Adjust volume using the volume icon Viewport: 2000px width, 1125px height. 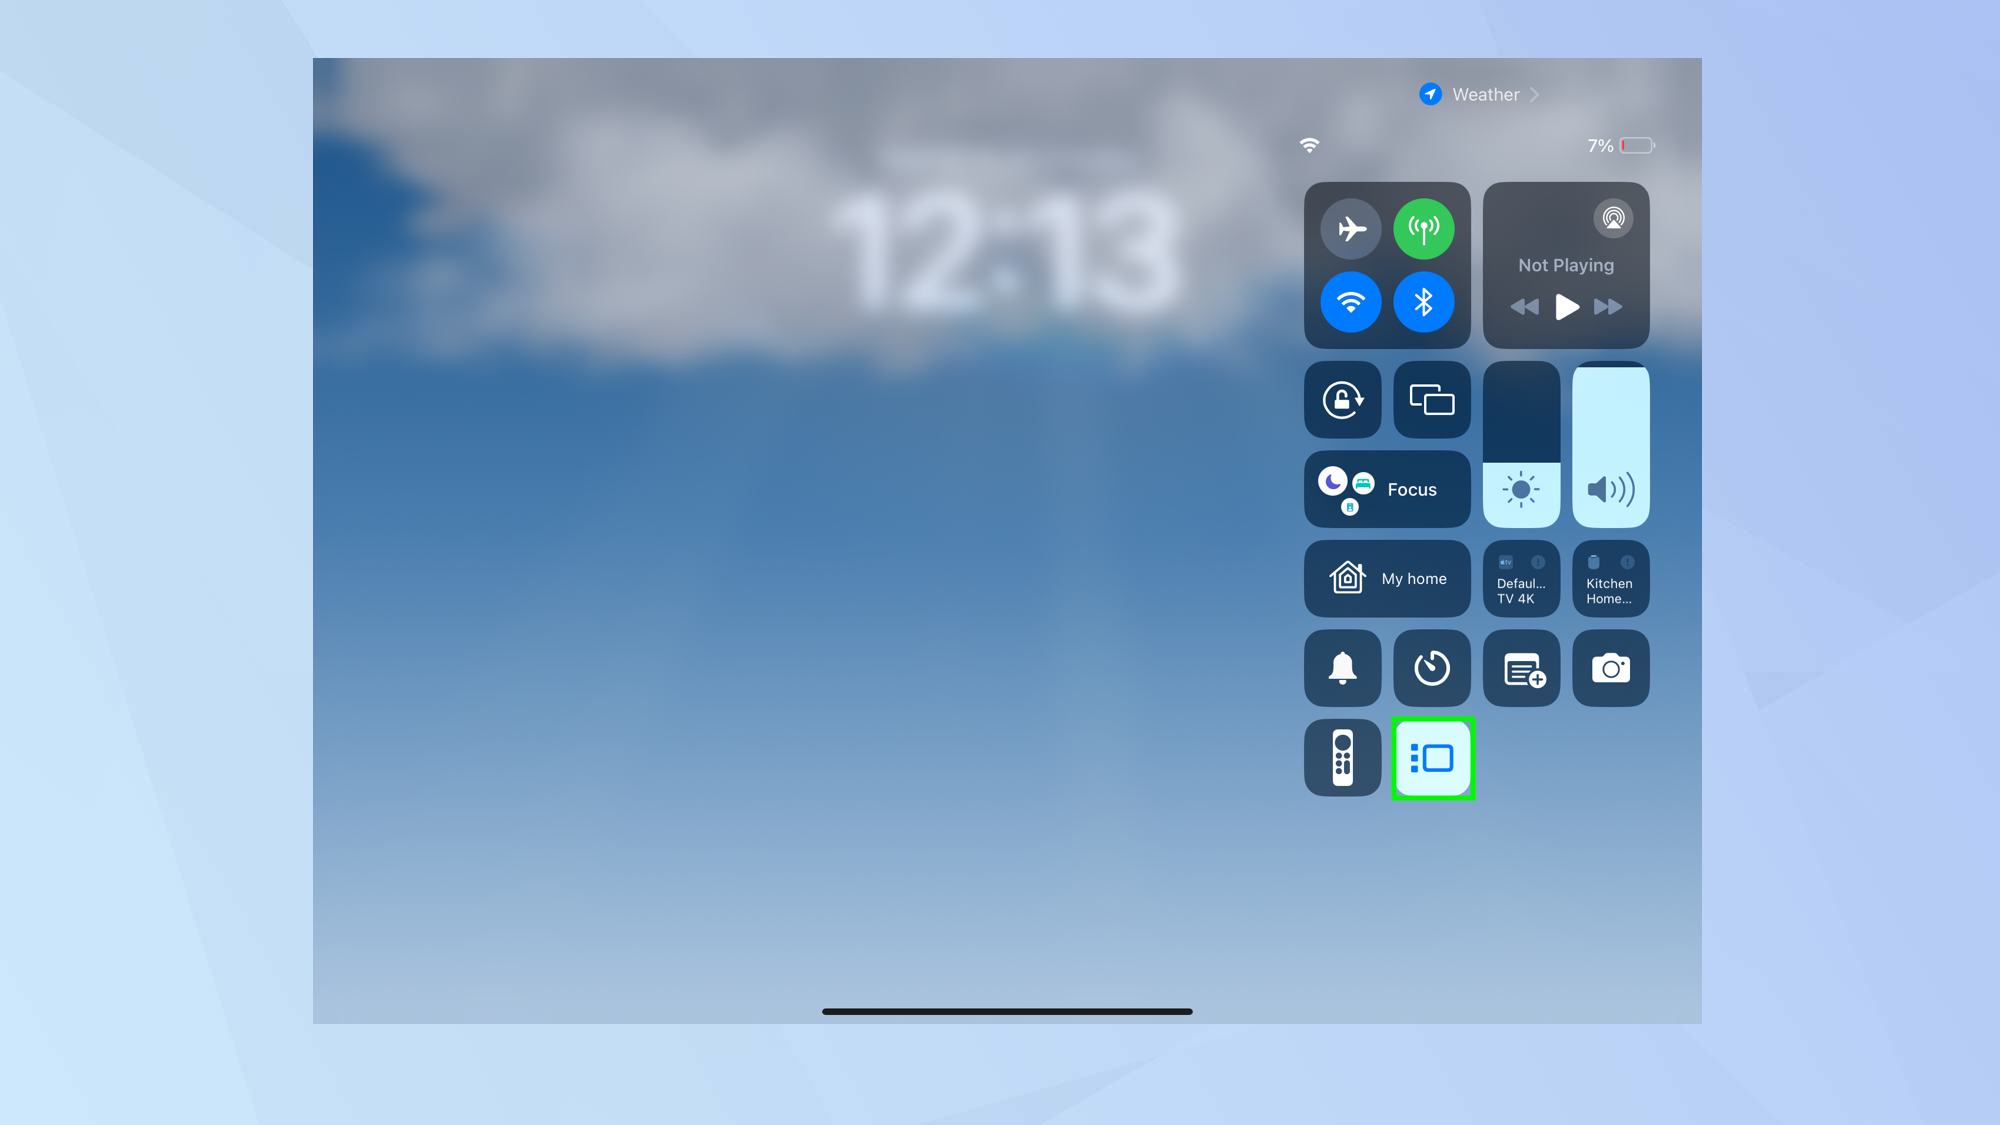(1607, 489)
